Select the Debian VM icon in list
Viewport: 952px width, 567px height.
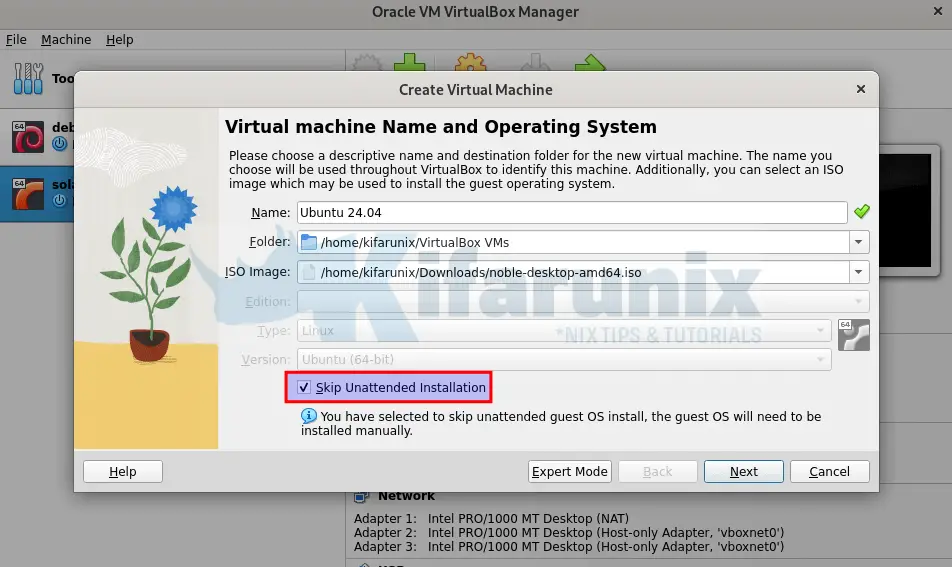[28, 136]
